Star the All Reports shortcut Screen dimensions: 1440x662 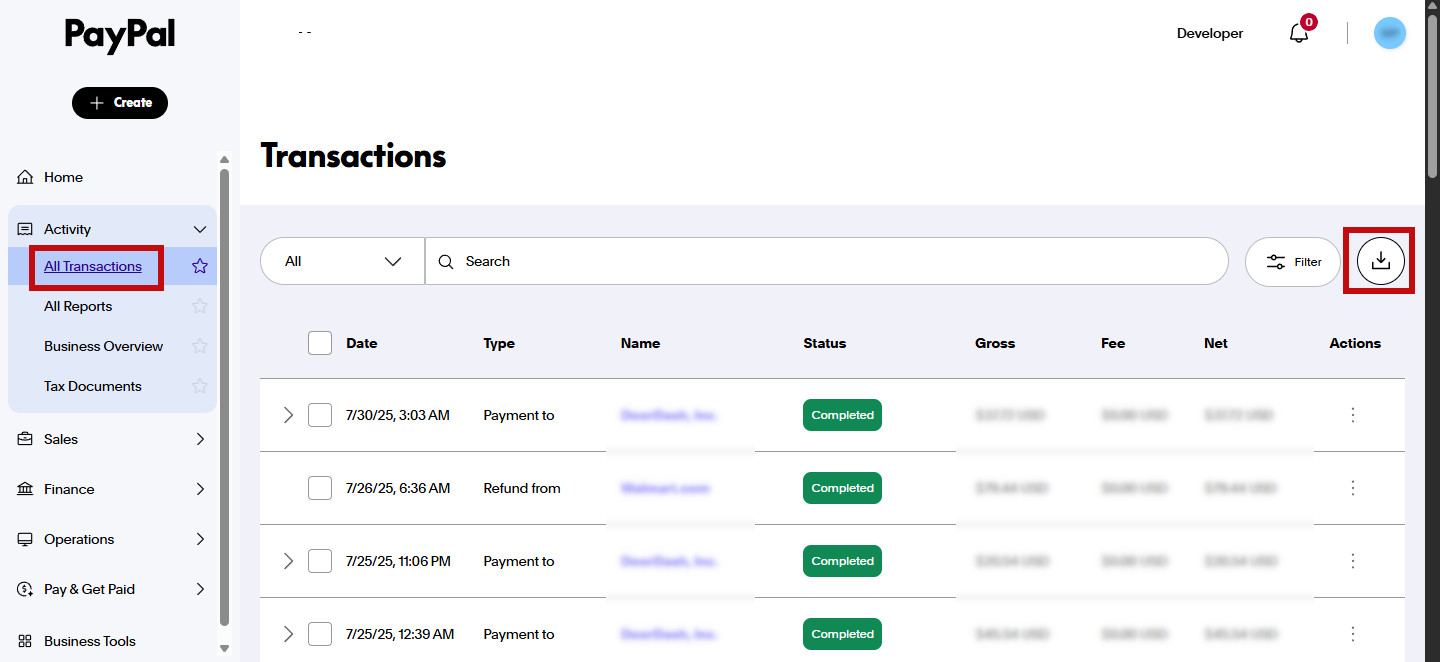pos(200,306)
